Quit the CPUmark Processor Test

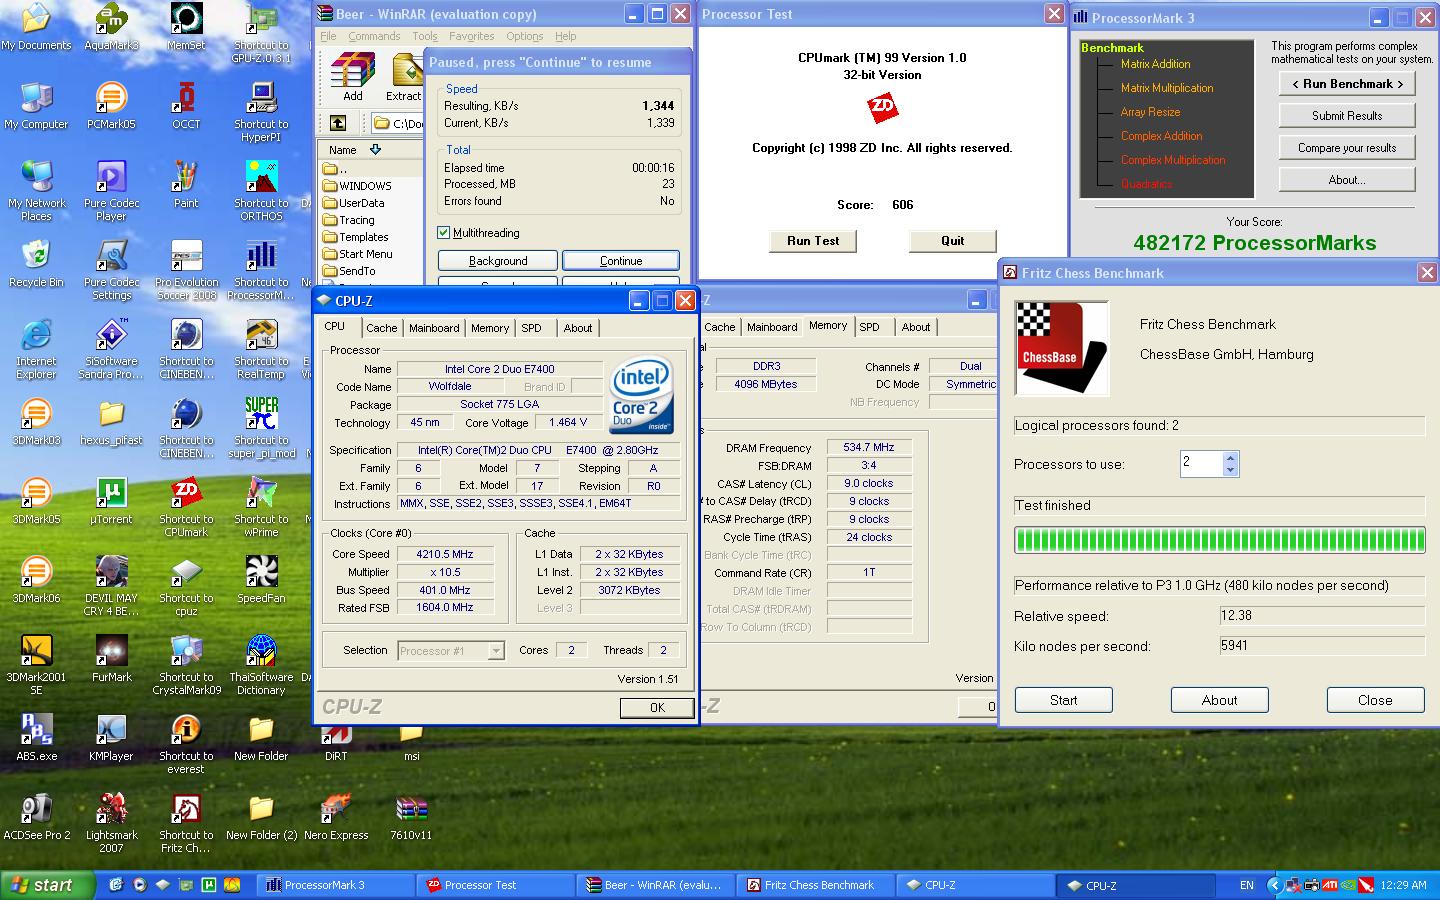point(953,241)
